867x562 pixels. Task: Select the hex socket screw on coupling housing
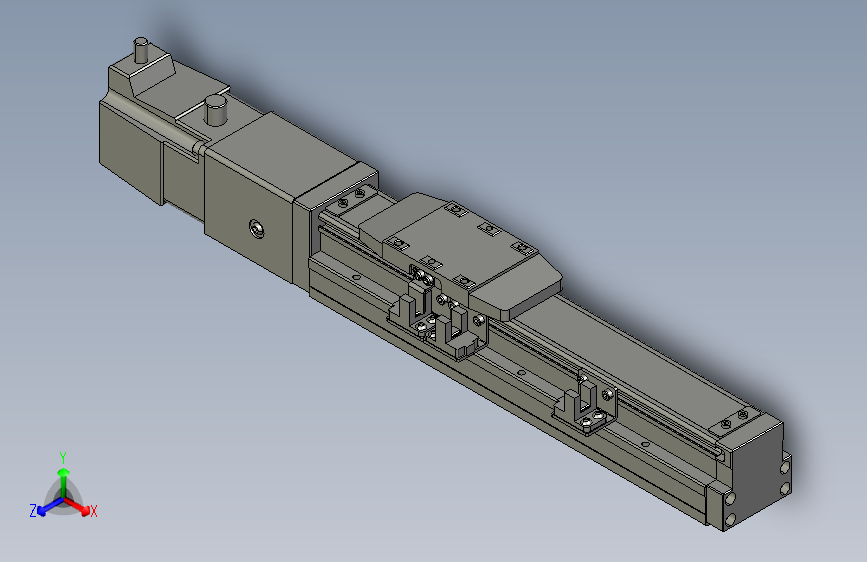point(256,228)
